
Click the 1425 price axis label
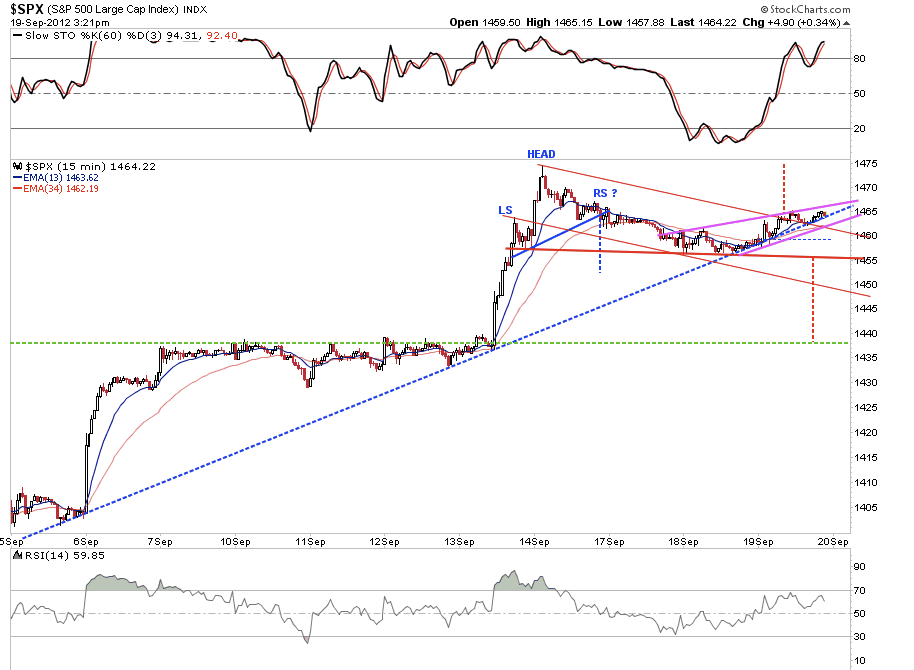pos(866,408)
